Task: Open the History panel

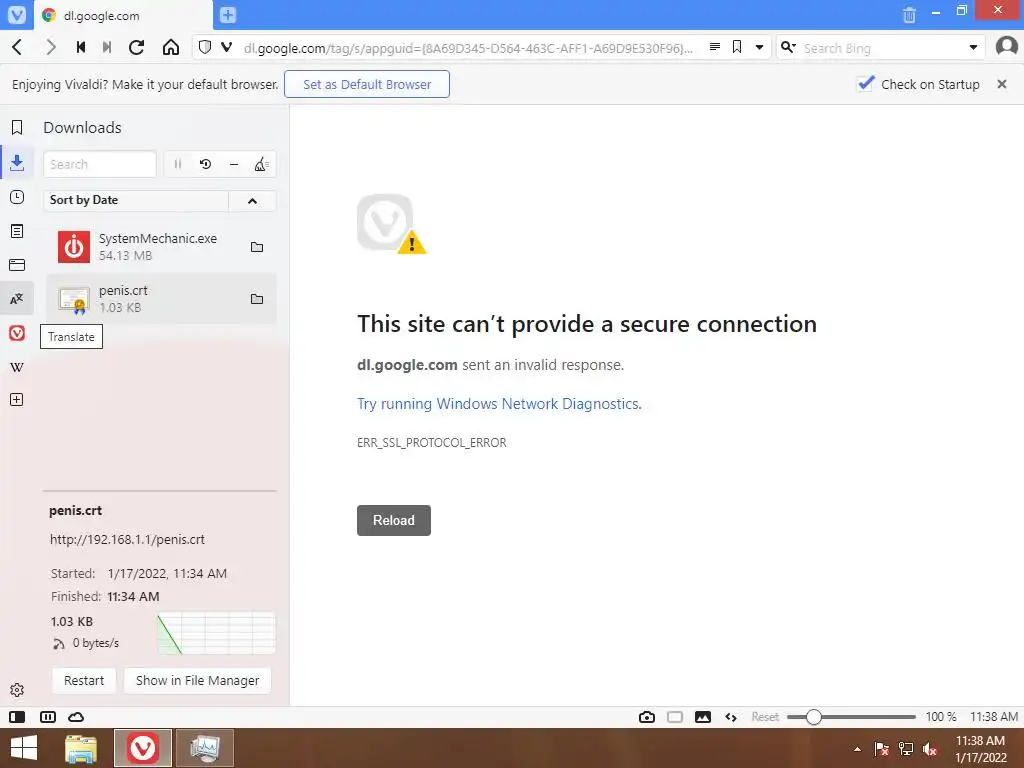Action: tap(17, 197)
